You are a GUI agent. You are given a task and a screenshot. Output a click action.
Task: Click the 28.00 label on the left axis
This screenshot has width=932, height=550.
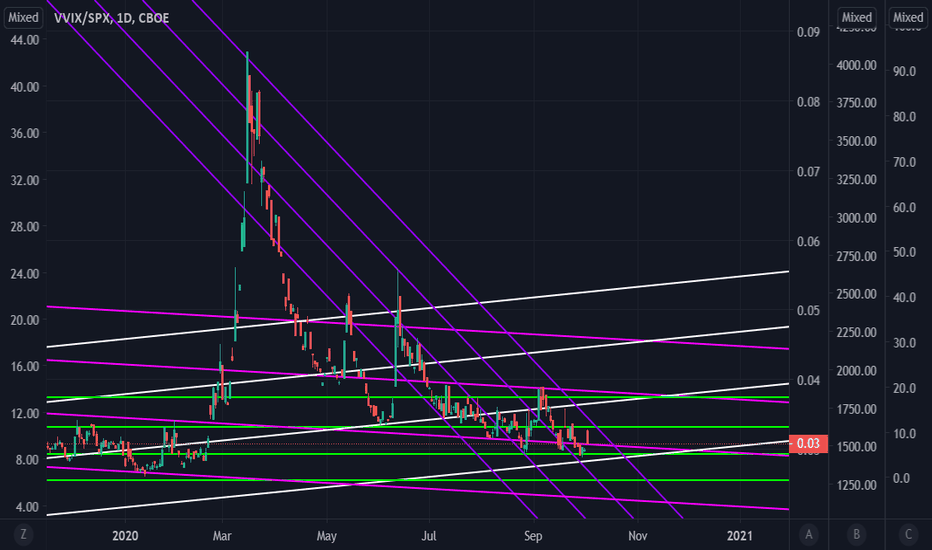[x=25, y=227]
